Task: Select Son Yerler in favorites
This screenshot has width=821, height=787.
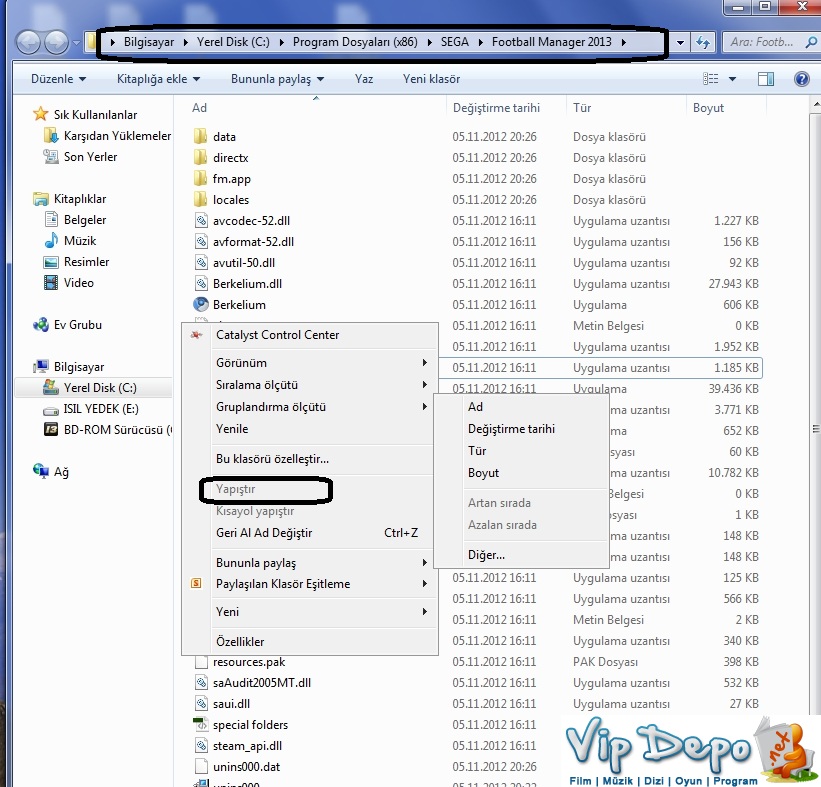Action: [x=91, y=157]
